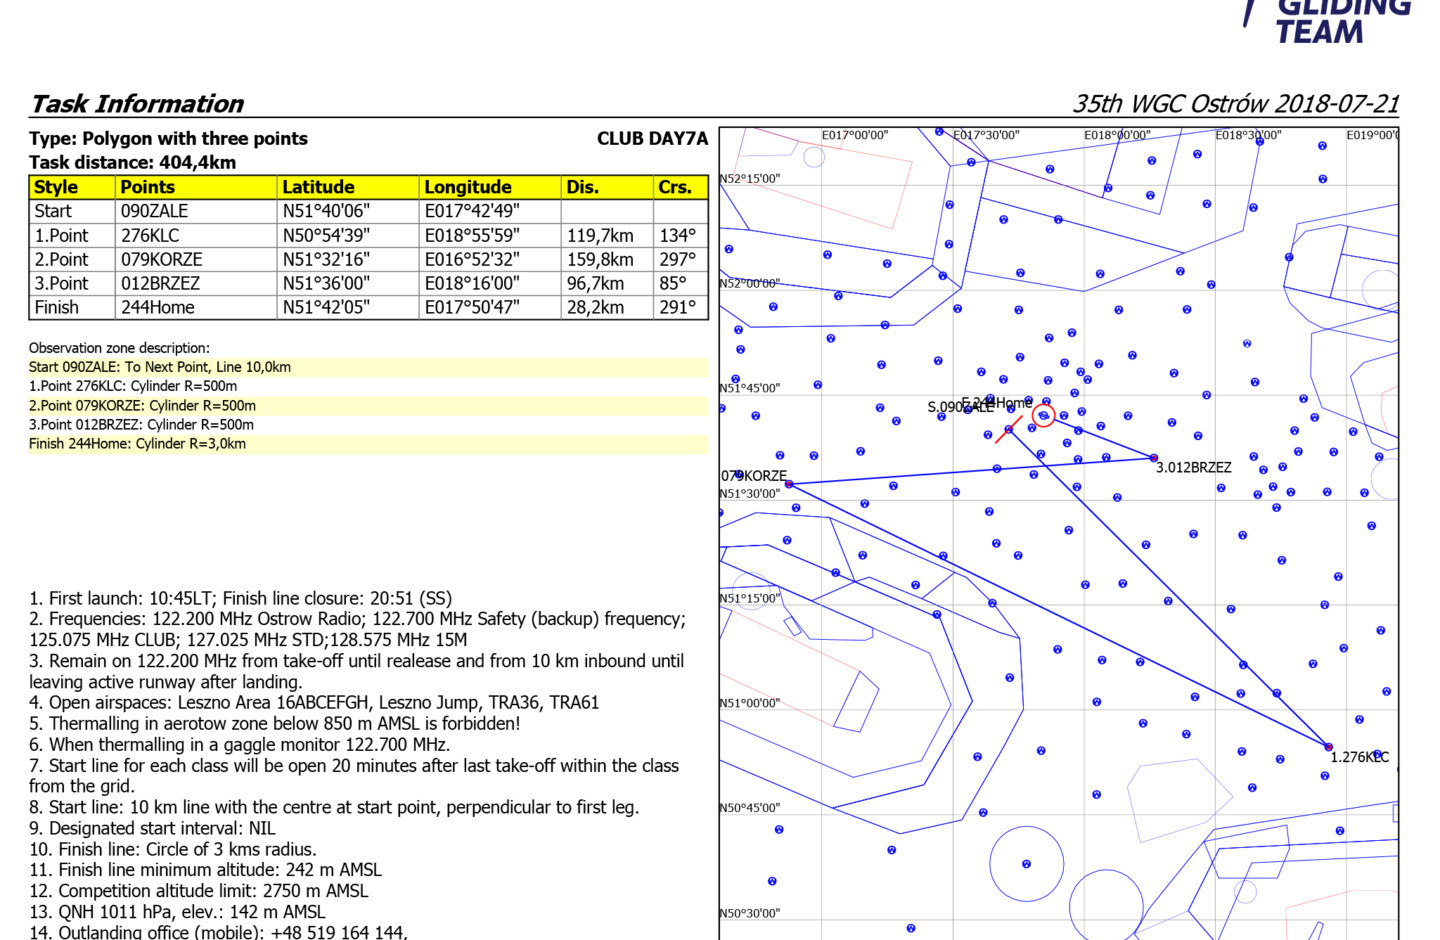Screen dimensions: 1440x940
Task: Select the Latitude column header
Action: pyautogui.click(x=318, y=187)
